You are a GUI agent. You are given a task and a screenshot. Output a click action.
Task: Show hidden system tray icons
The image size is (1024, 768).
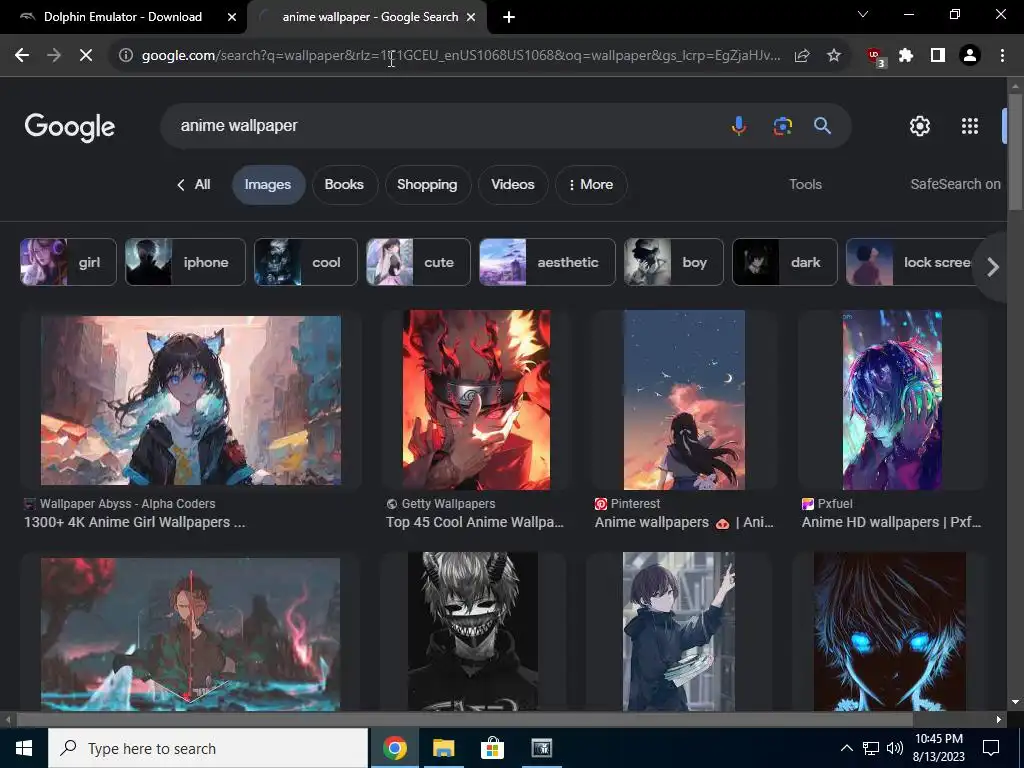(x=846, y=748)
